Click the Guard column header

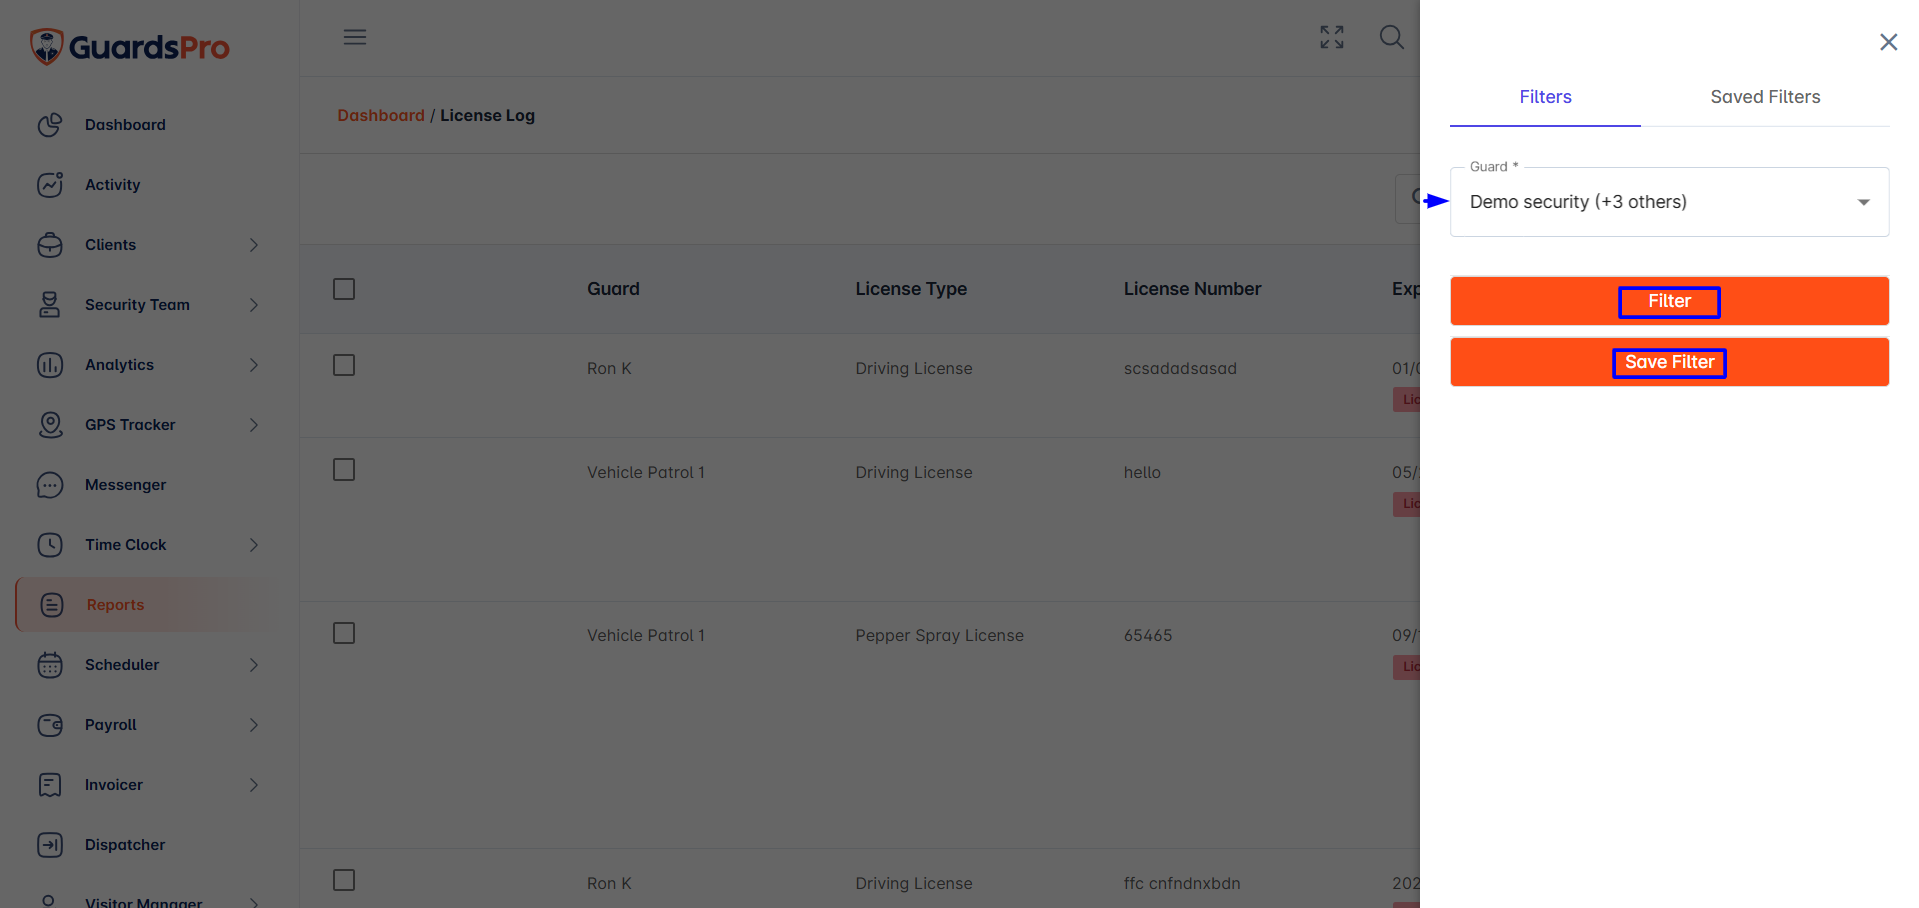click(613, 289)
